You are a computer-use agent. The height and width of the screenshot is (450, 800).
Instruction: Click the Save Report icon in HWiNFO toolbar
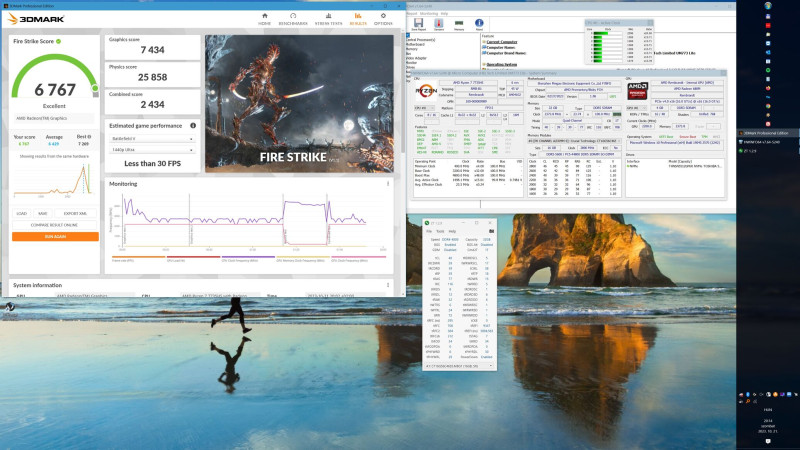tap(418, 24)
